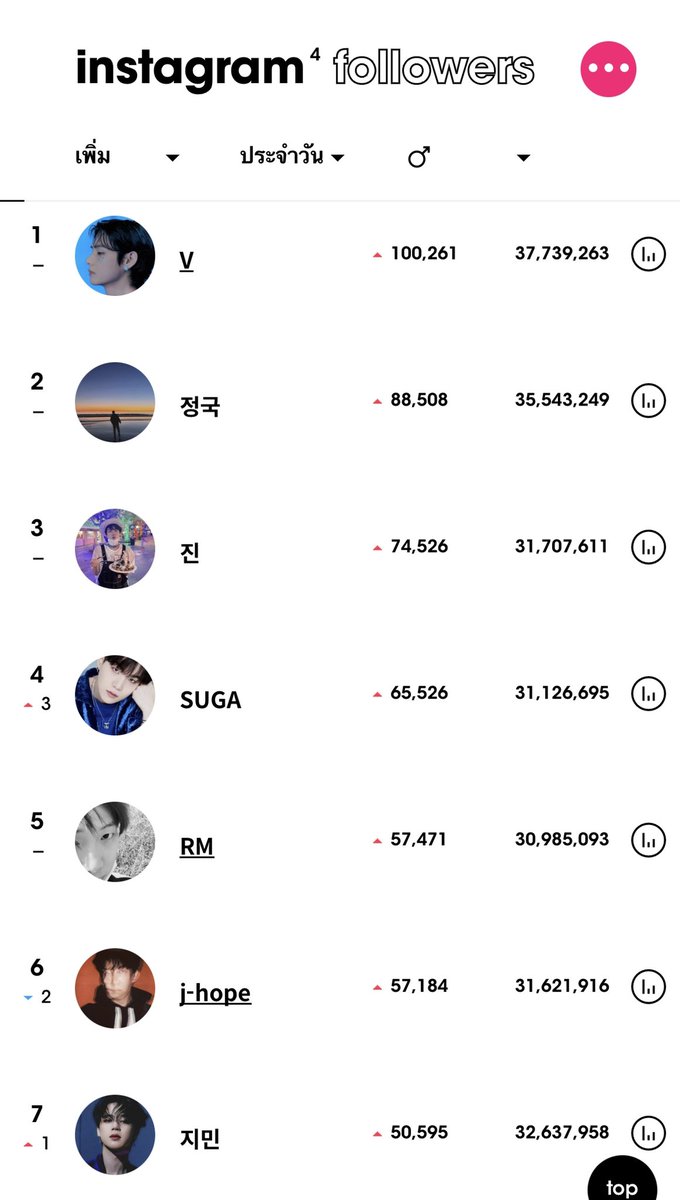Open the pink three-dots menu button
Screen dimensions: 680x1200
point(608,68)
